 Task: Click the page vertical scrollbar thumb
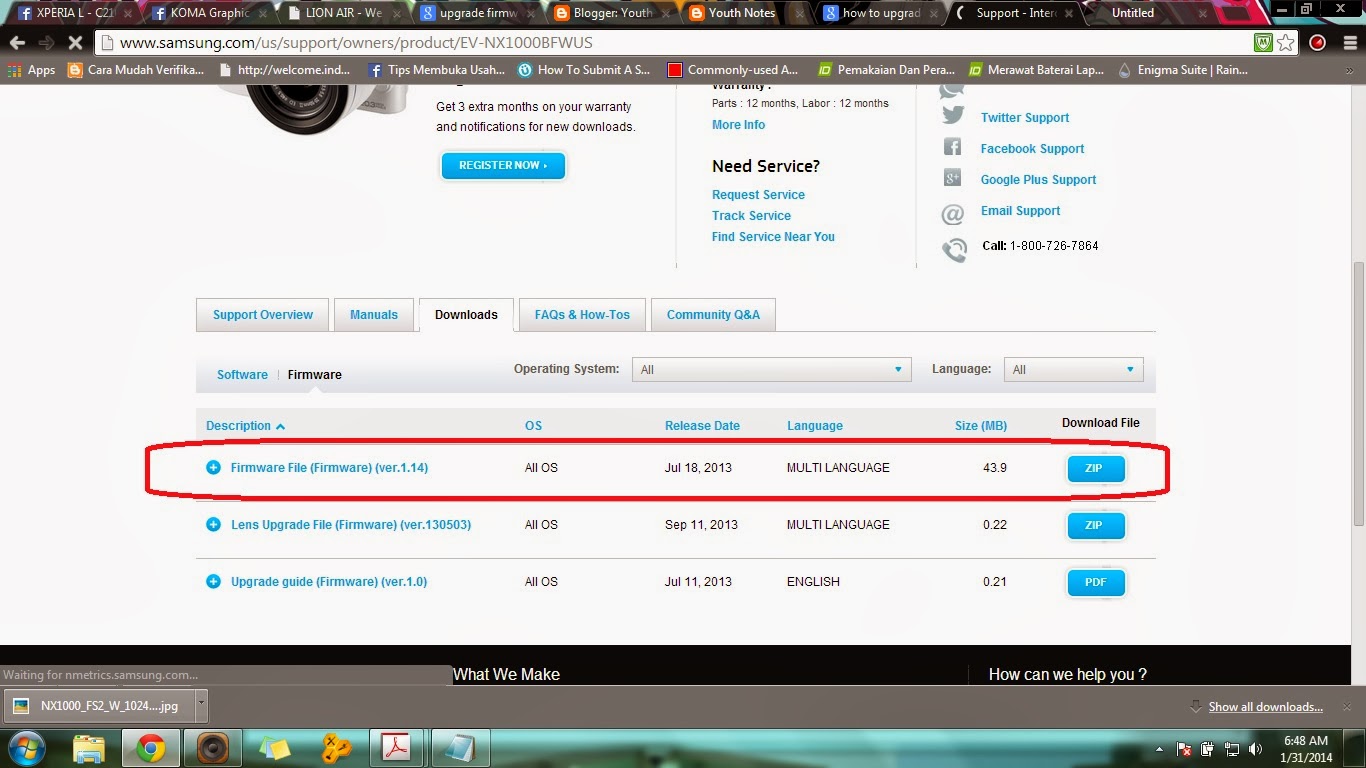pos(1357,394)
